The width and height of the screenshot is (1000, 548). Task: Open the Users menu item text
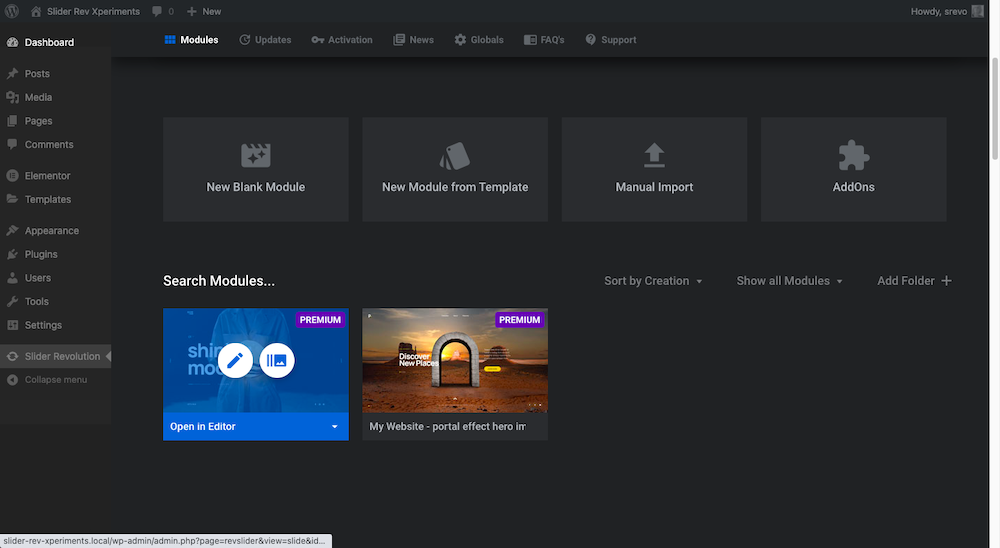click(x=38, y=278)
